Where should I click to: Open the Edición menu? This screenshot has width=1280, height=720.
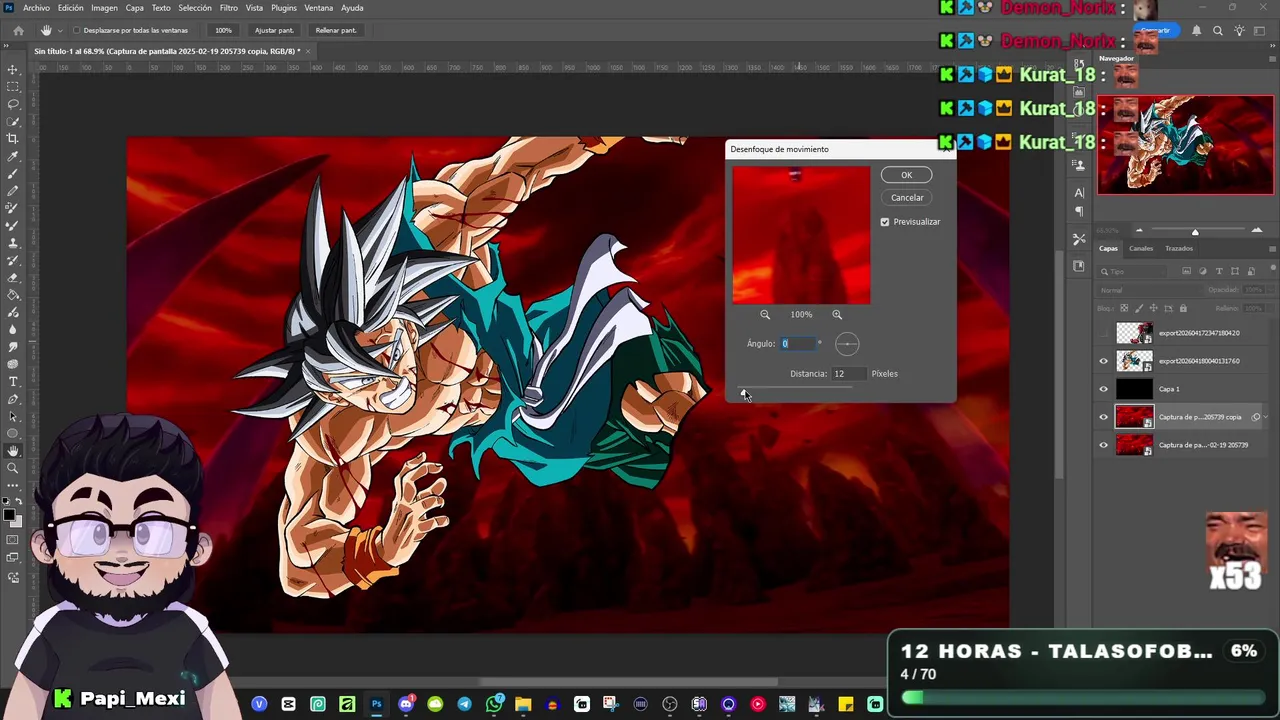click(x=70, y=8)
